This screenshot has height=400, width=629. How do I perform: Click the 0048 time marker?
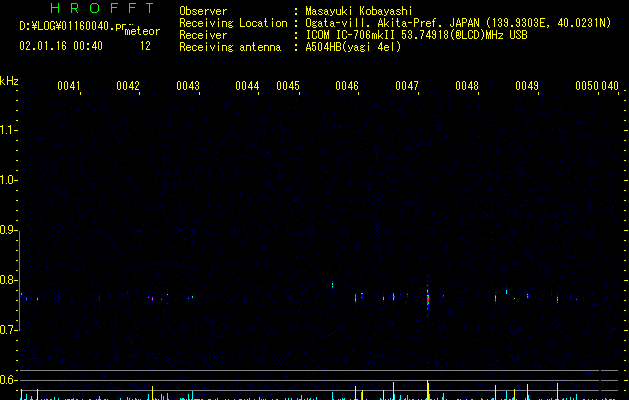(467, 86)
